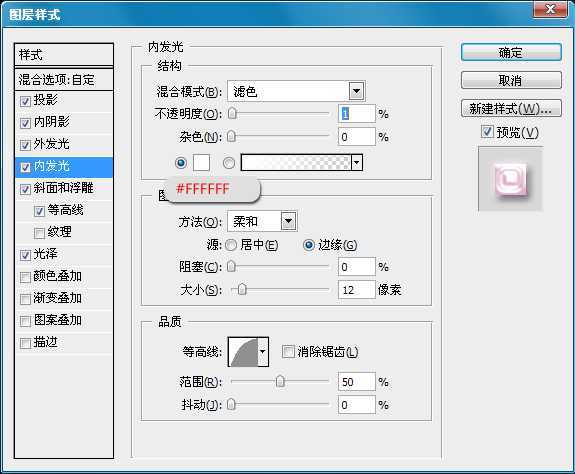Choose 居中 center source radio button

[x=231, y=245]
